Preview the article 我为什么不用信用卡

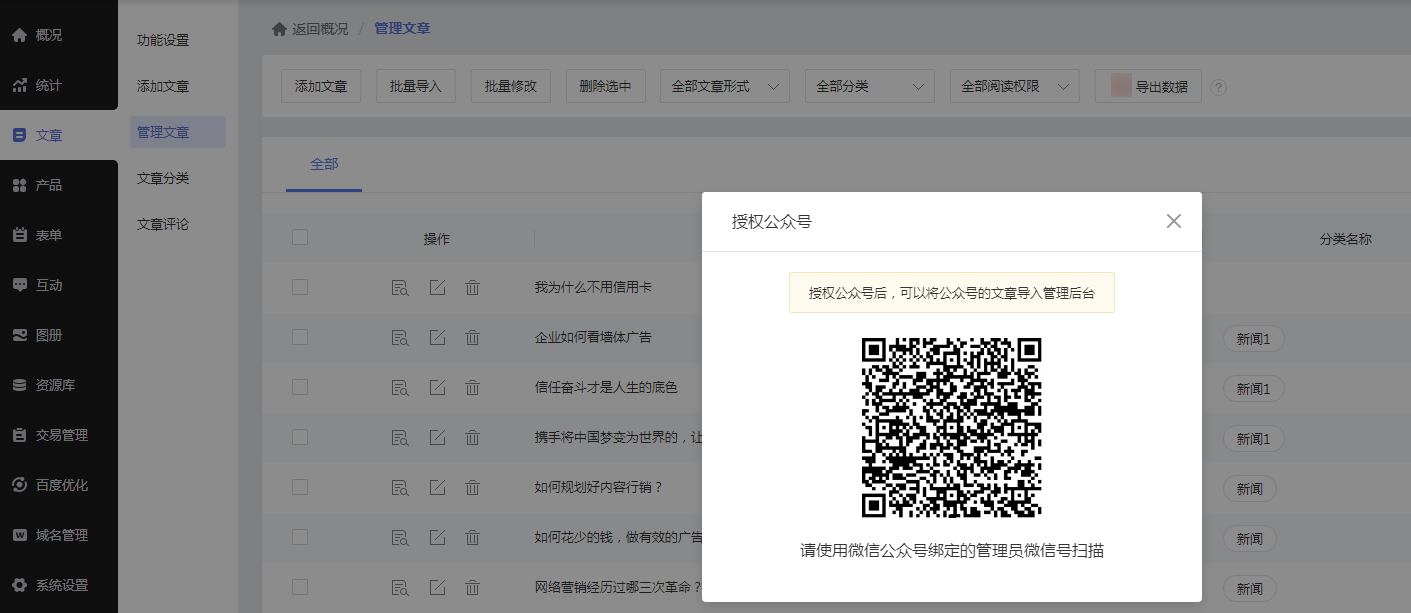(x=400, y=288)
